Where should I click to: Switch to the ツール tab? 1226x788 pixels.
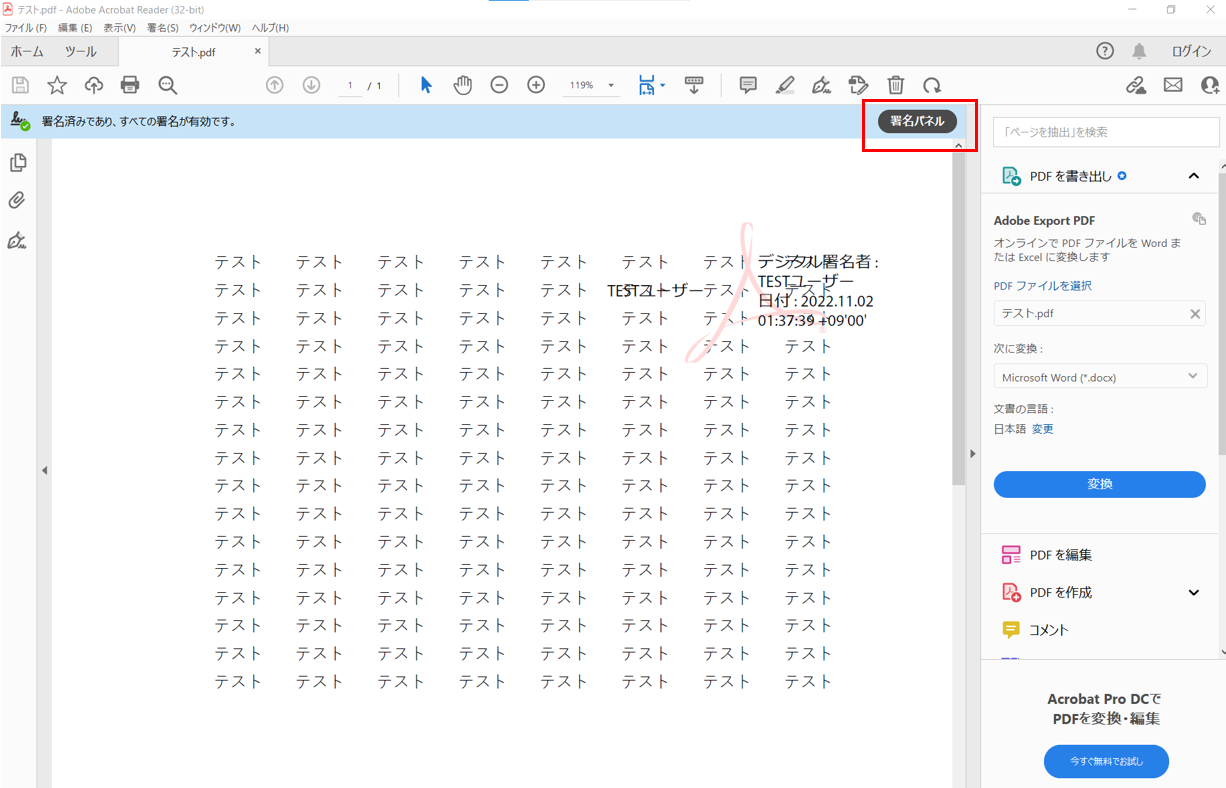[81, 52]
